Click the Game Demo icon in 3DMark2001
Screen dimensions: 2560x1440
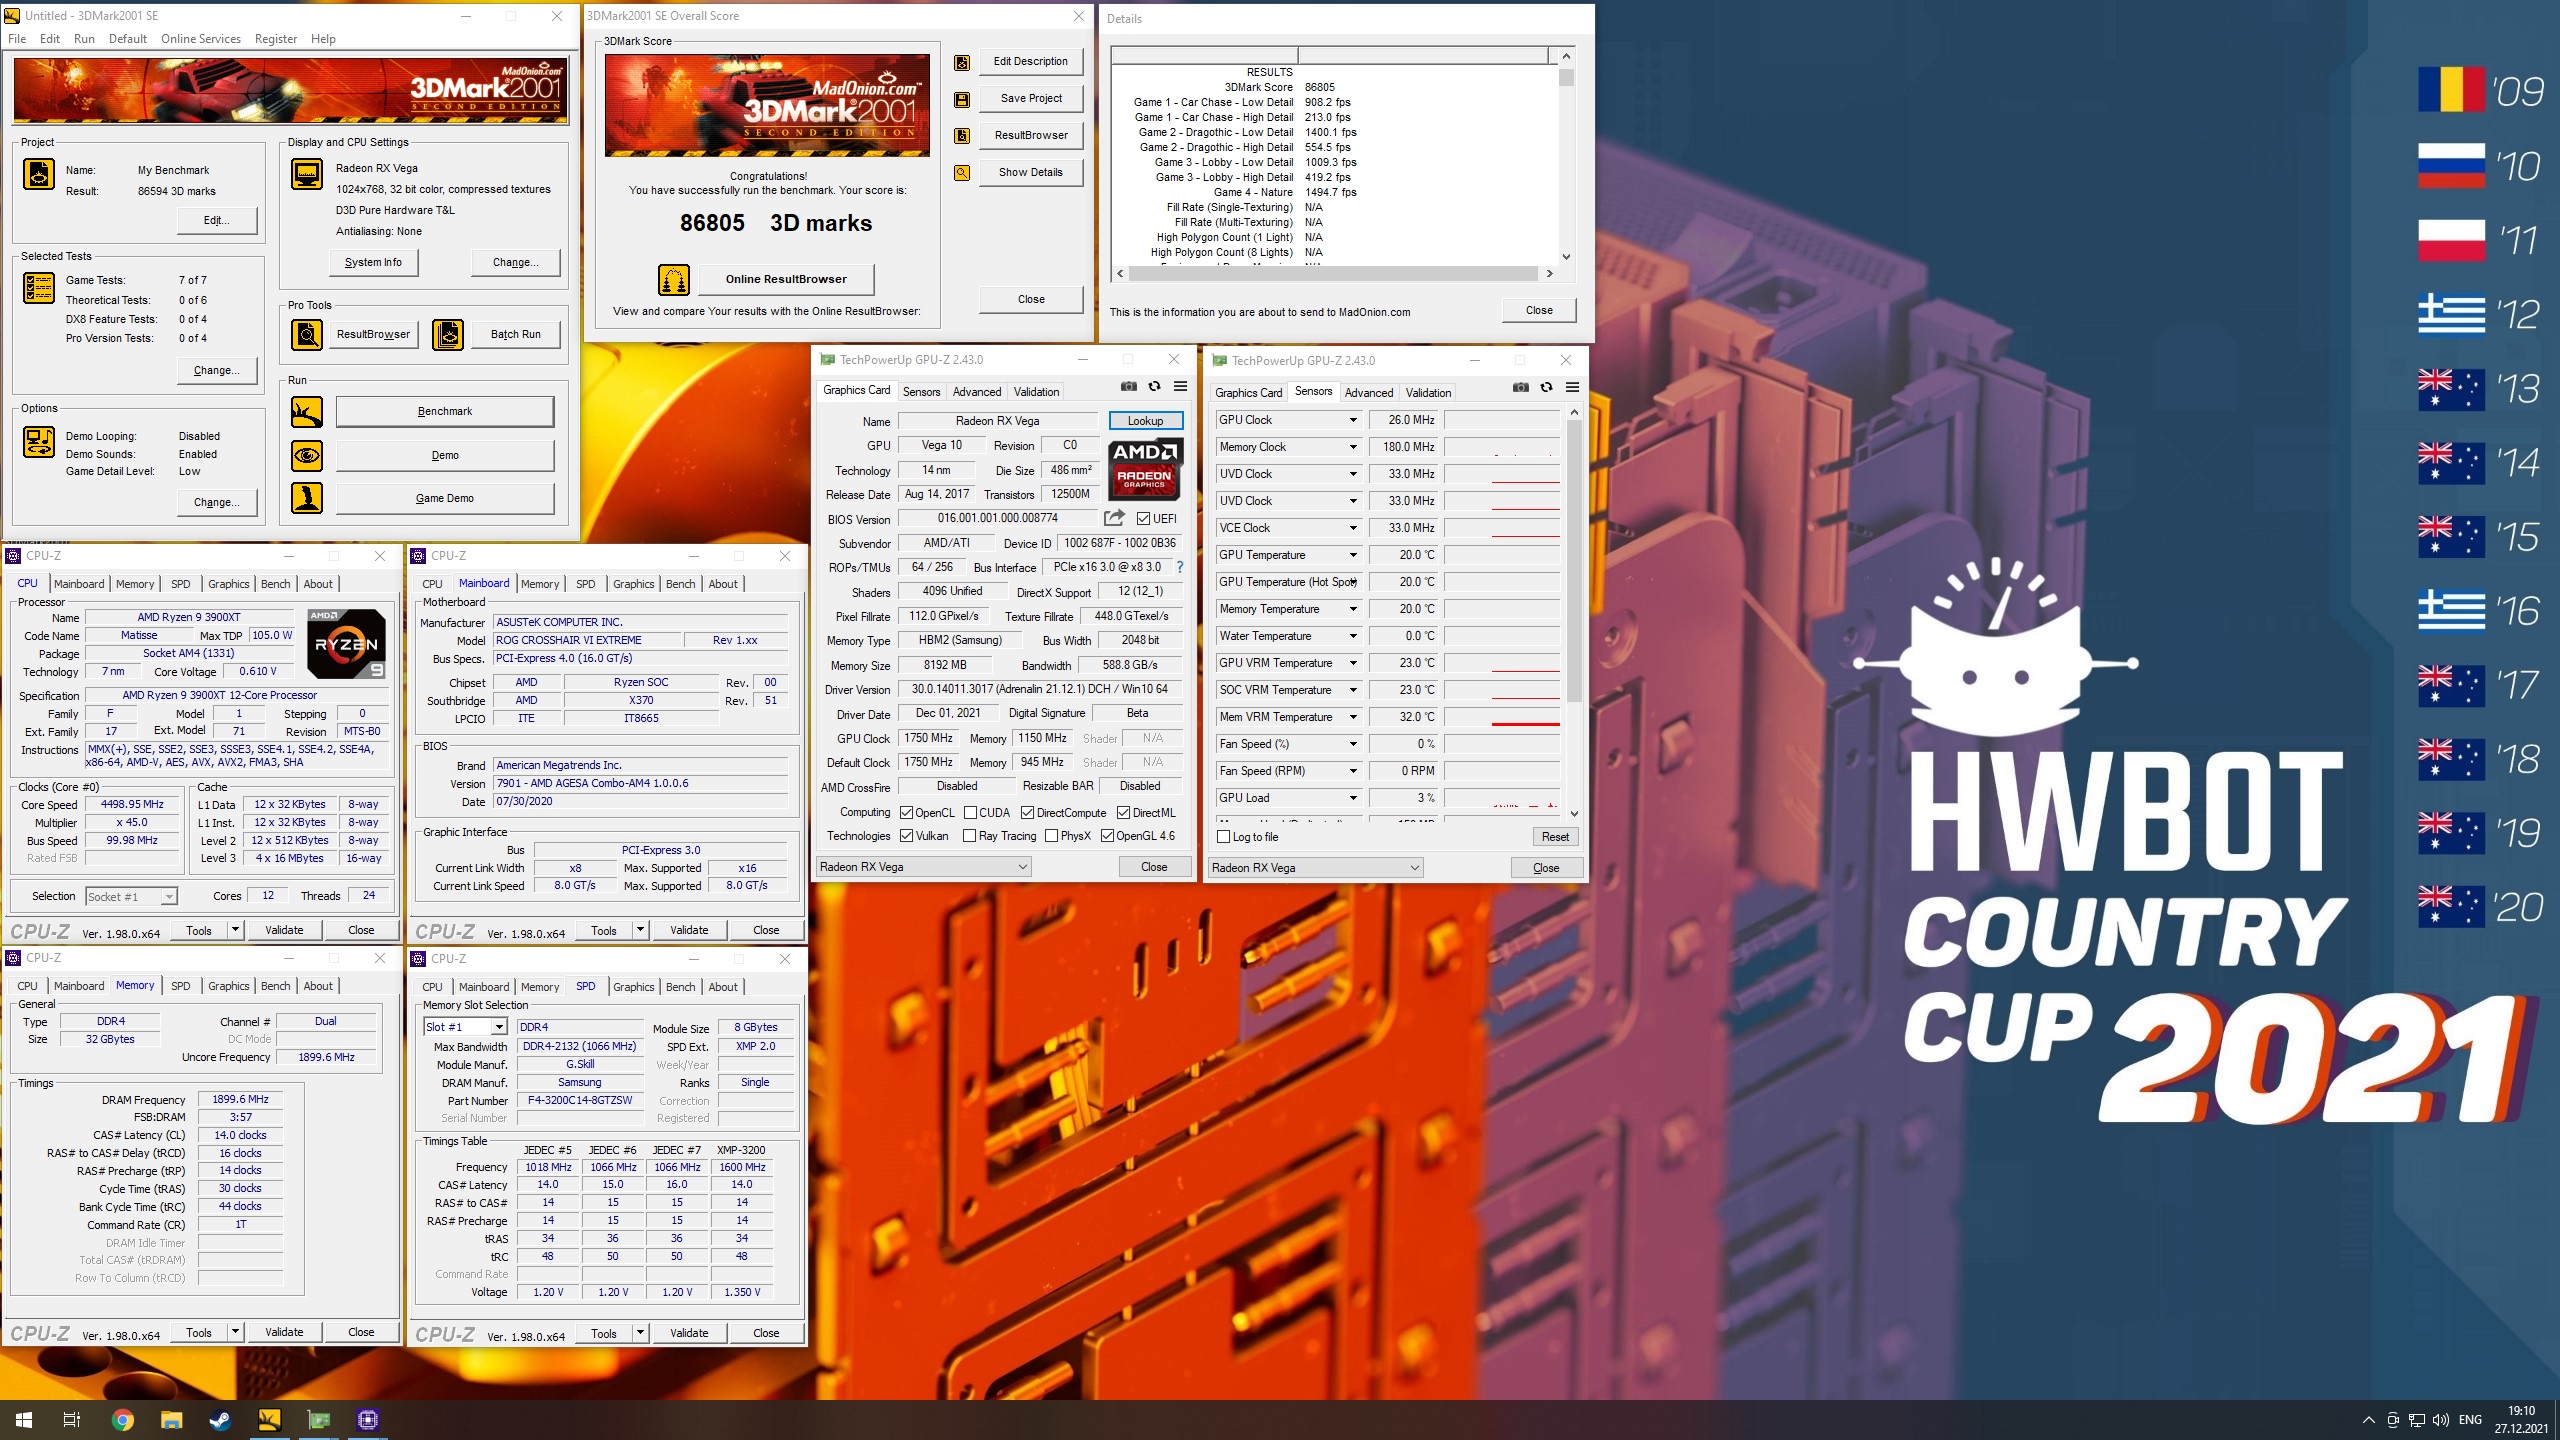click(x=307, y=498)
